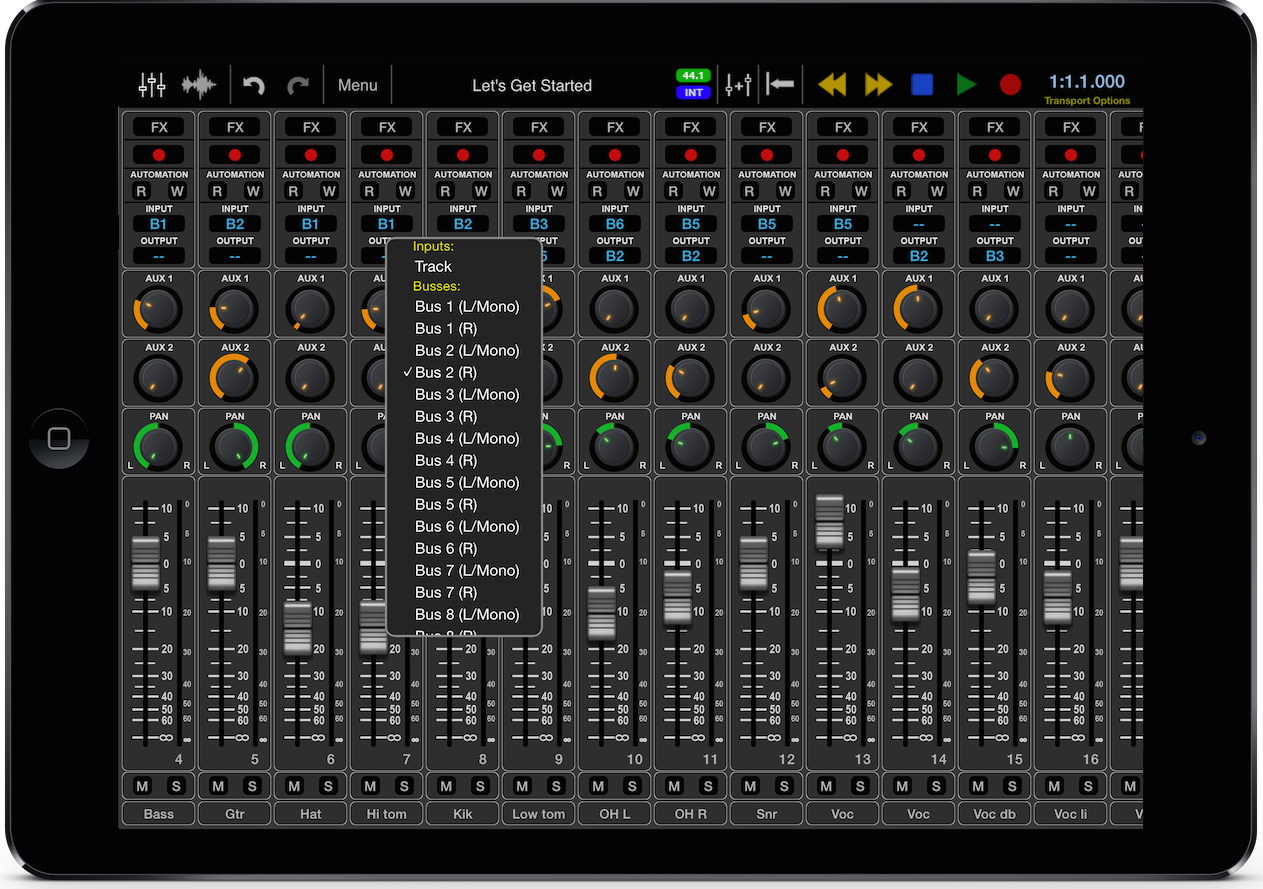Viewport: 1263px width, 889px height.
Task: Open the Menu button
Action: [x=357, y=86]
